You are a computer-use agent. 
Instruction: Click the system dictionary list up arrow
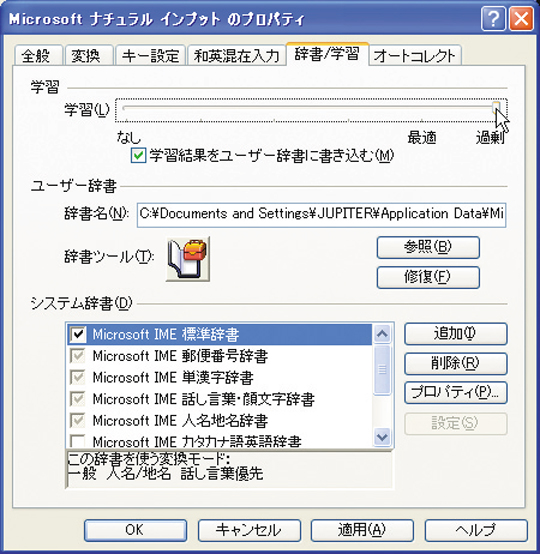[382, 334]
